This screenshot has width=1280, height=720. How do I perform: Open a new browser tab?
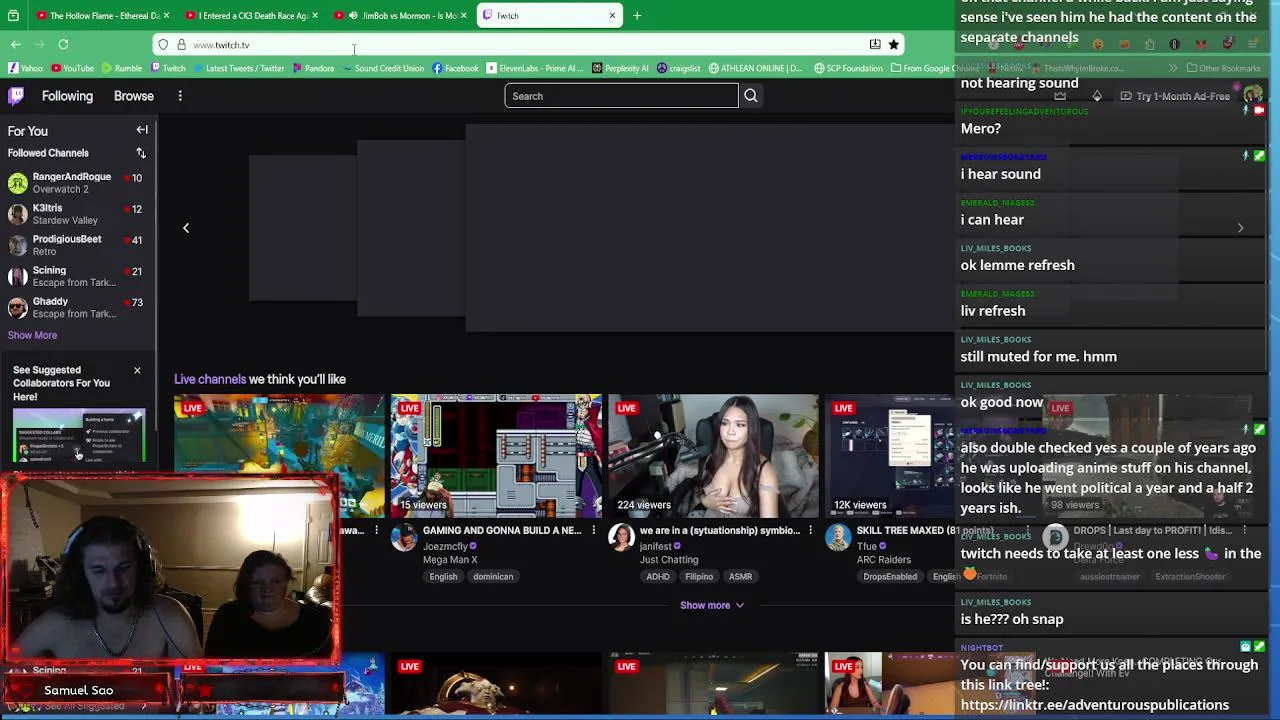point(637,15)
